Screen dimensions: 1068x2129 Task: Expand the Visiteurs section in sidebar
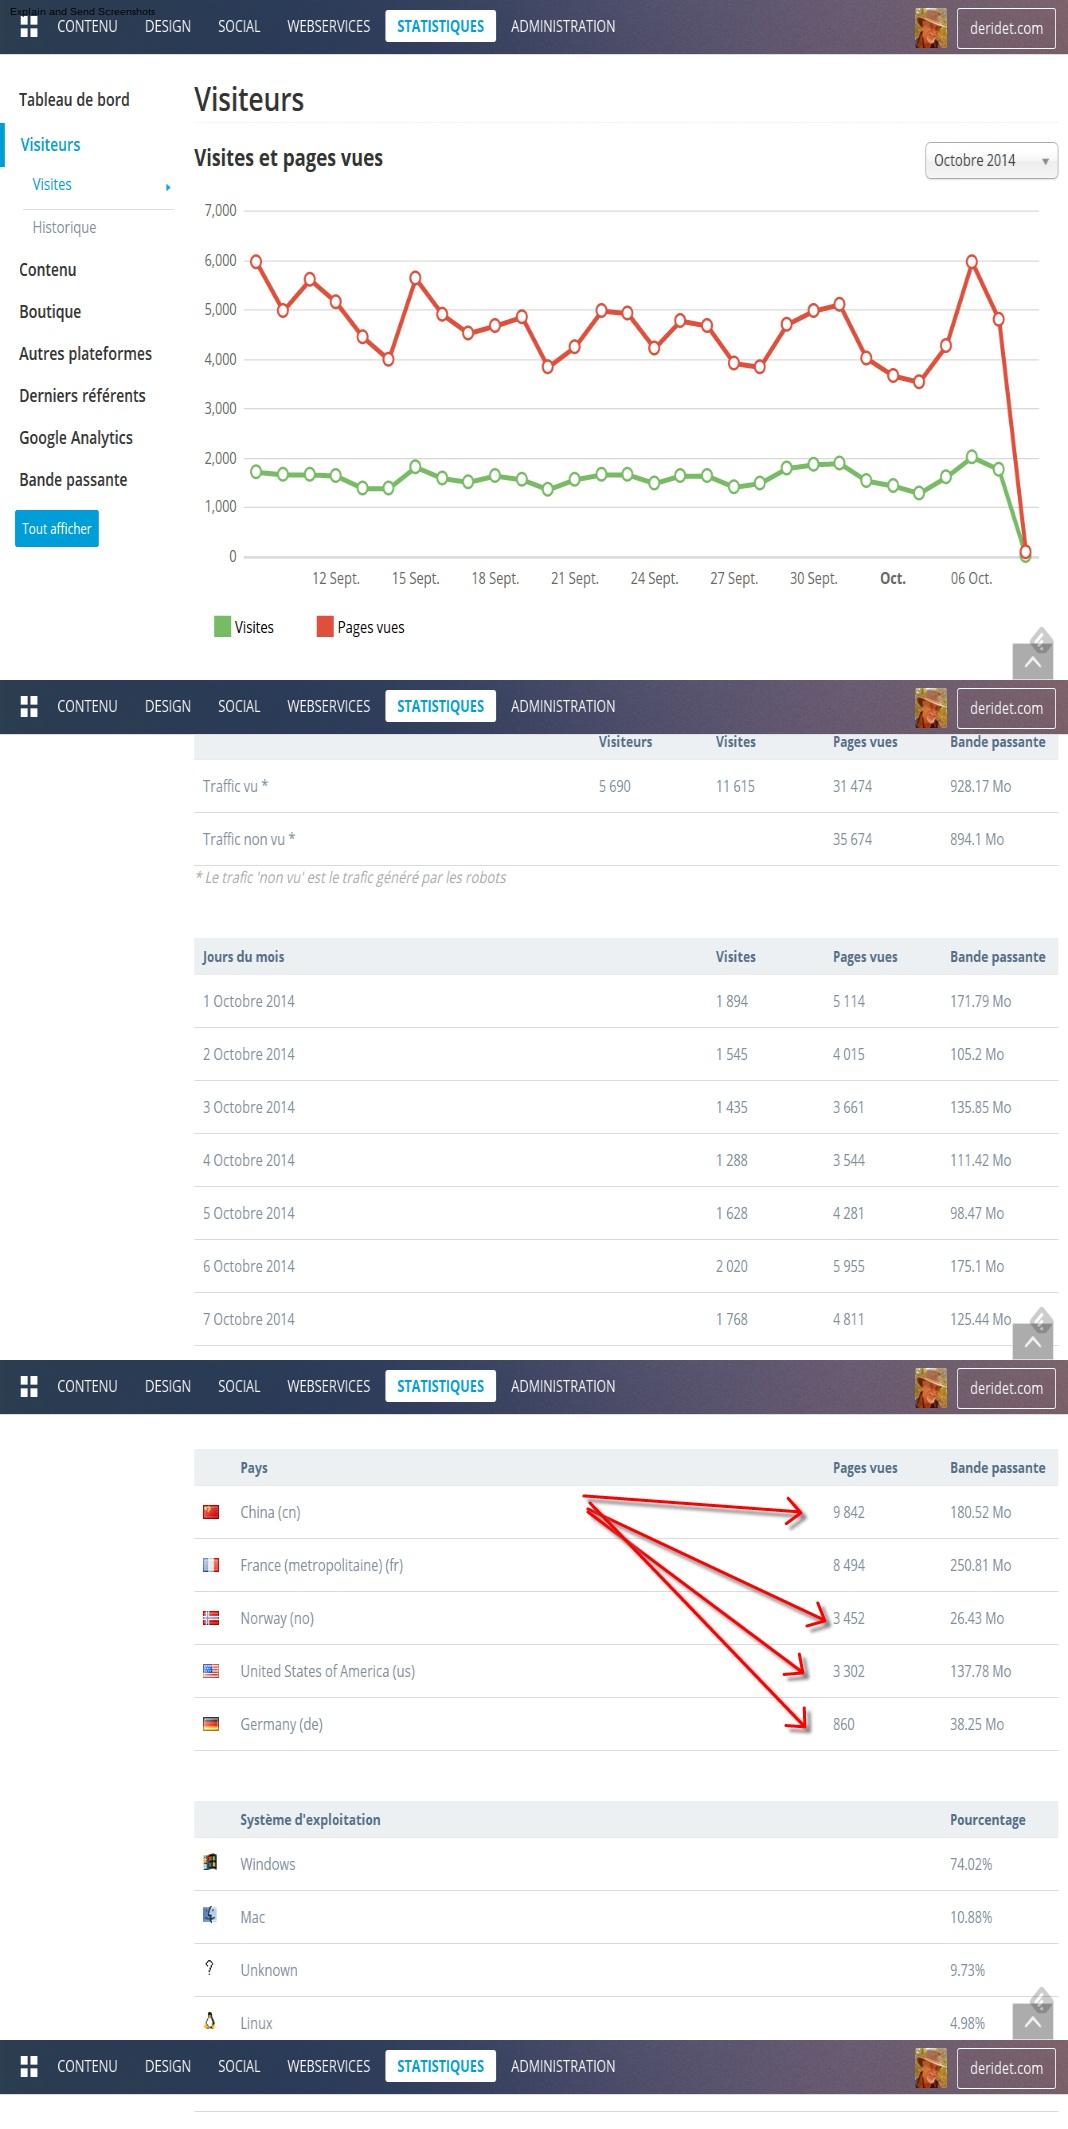[x=50, y=145]
